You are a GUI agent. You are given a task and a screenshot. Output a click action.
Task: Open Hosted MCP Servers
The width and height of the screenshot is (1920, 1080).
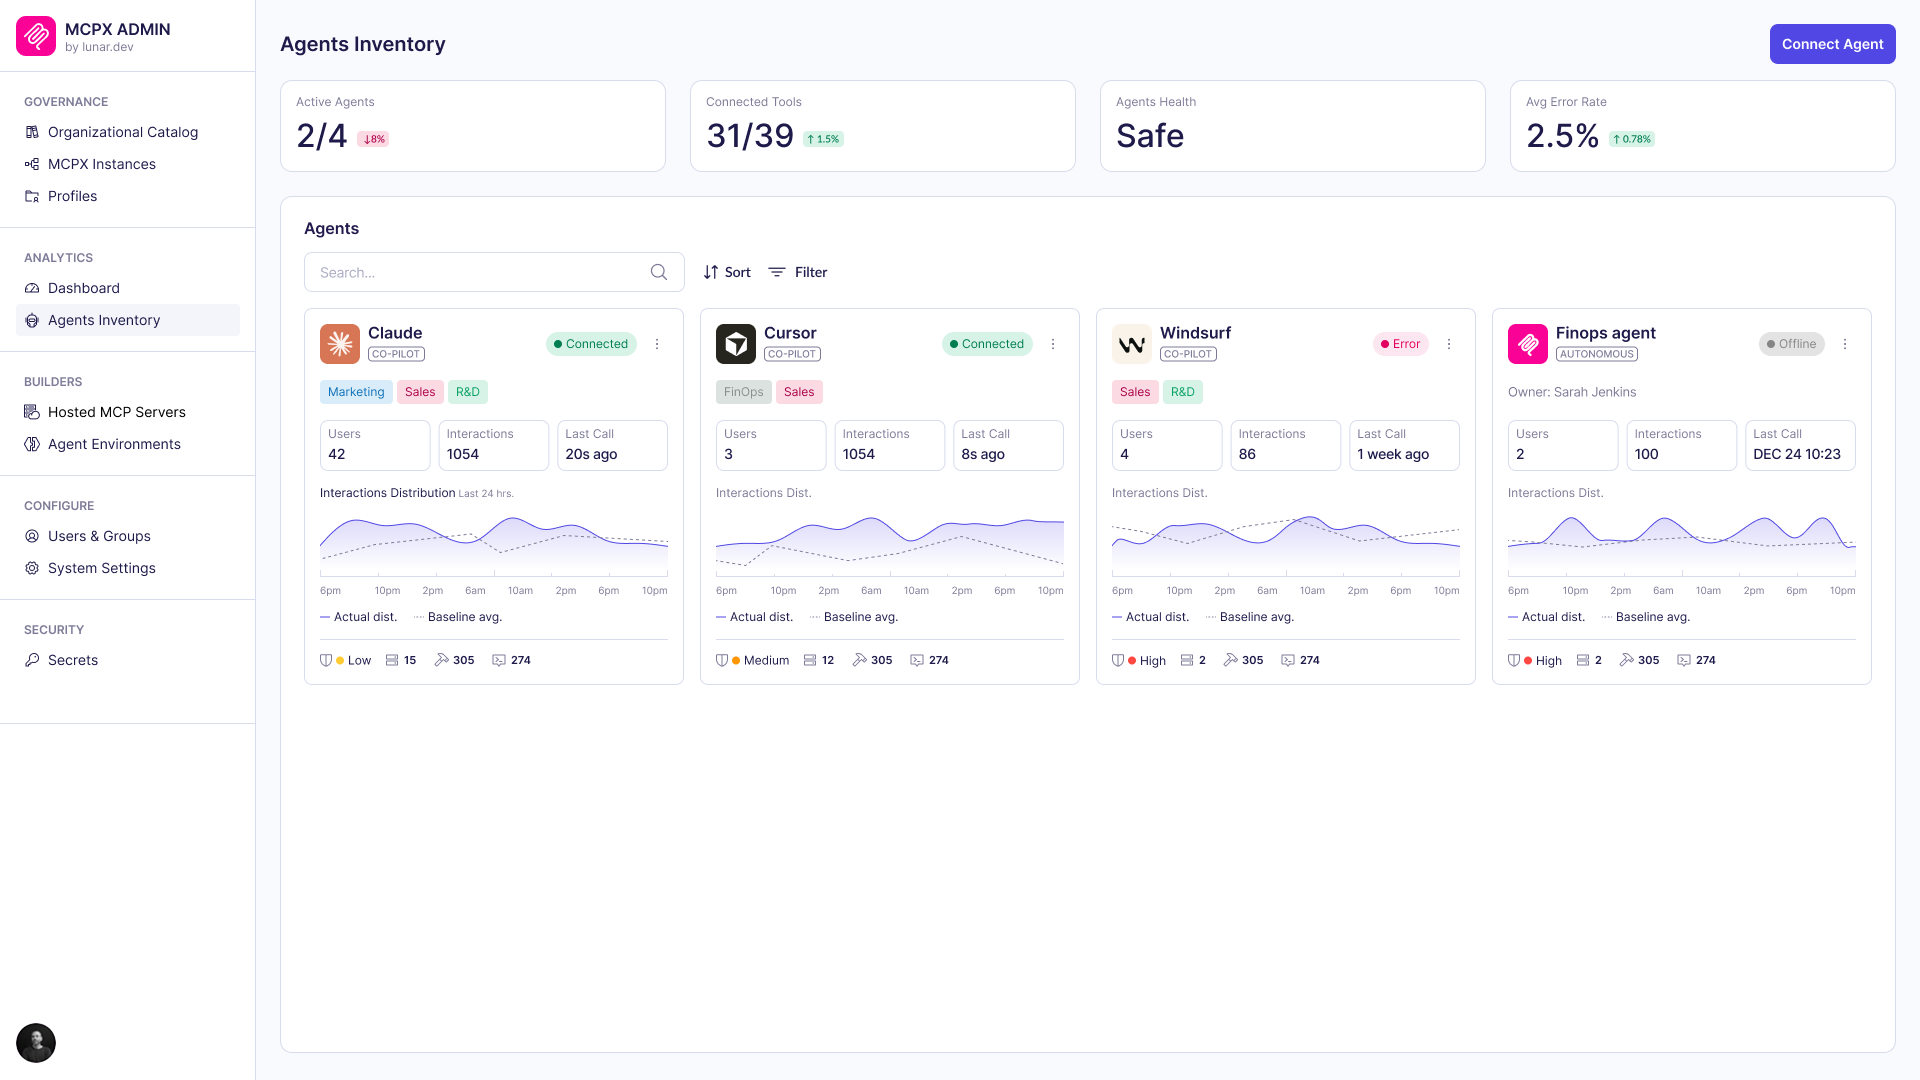tap(128, 412)
